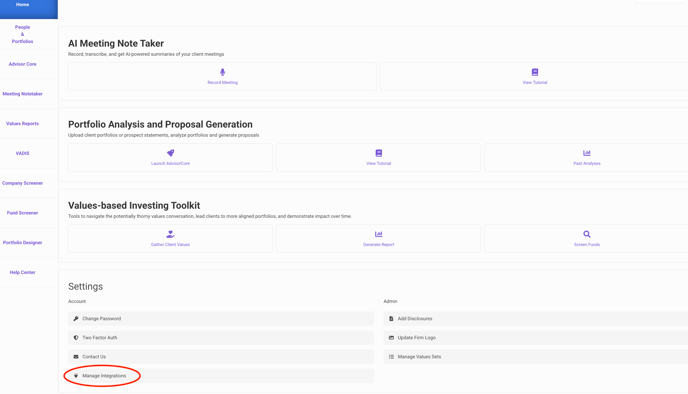Open Add Disclosures admin option
The image size is (688, 394).
click(x=536, y=319)
